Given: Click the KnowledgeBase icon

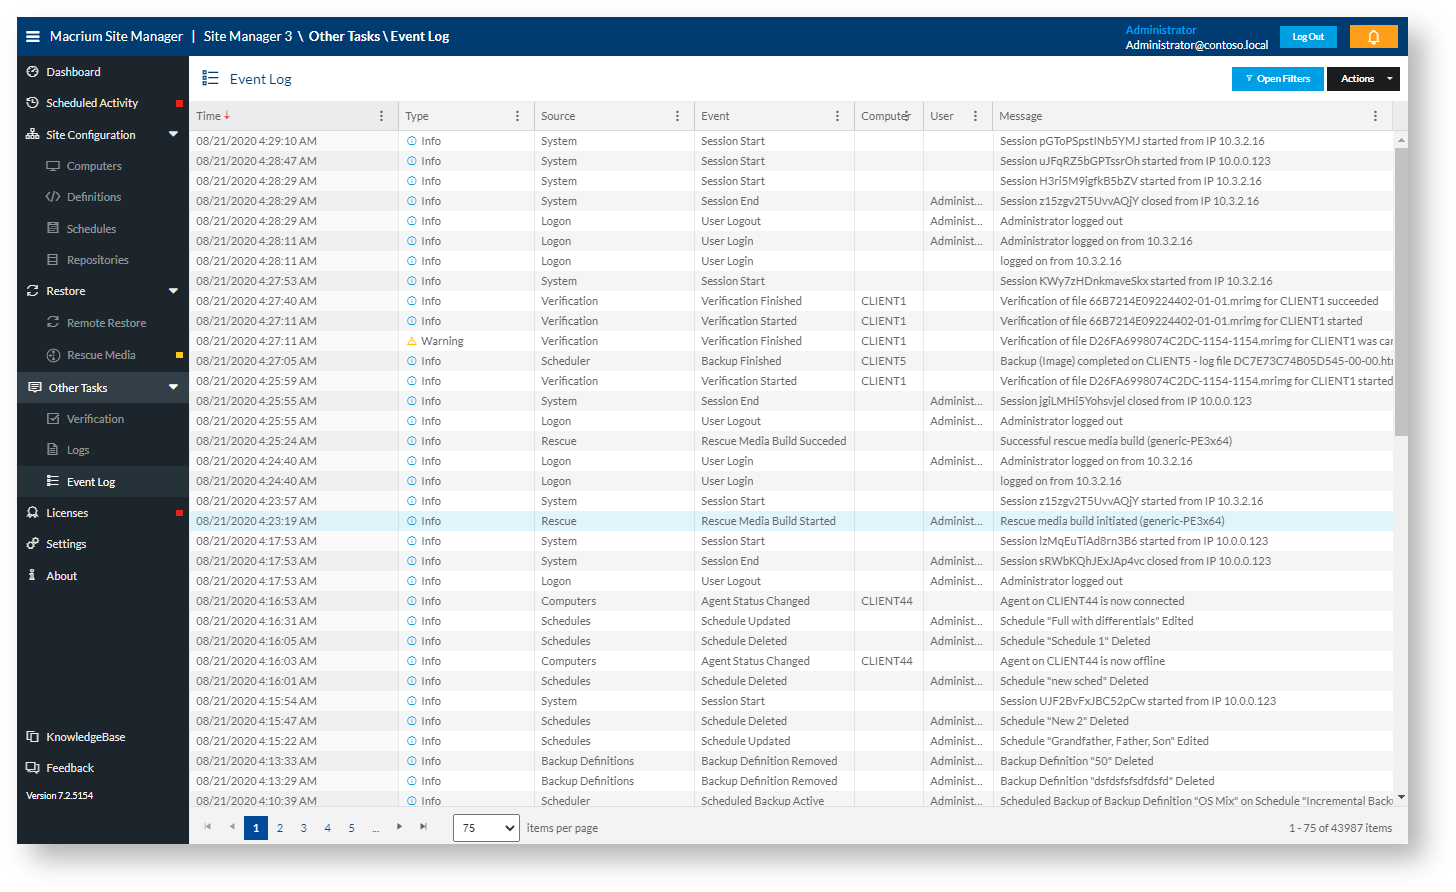Looking at the screenshot, I should point(33,737).
